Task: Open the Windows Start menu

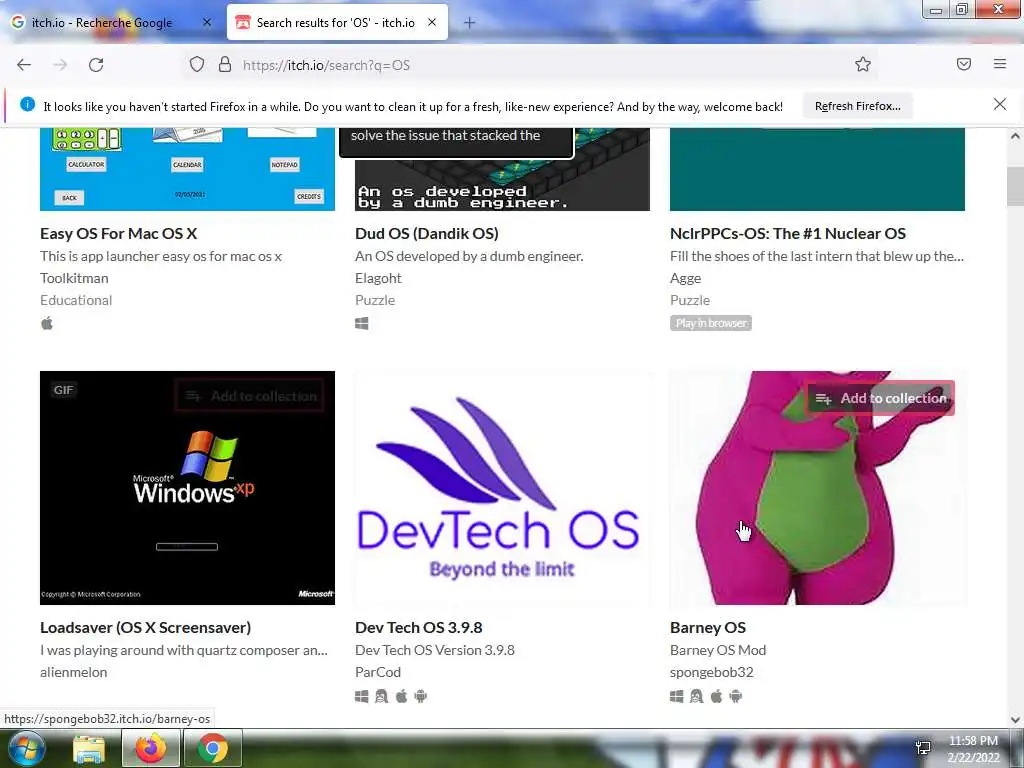Action: pyautogui.click(x=26, y=748)
